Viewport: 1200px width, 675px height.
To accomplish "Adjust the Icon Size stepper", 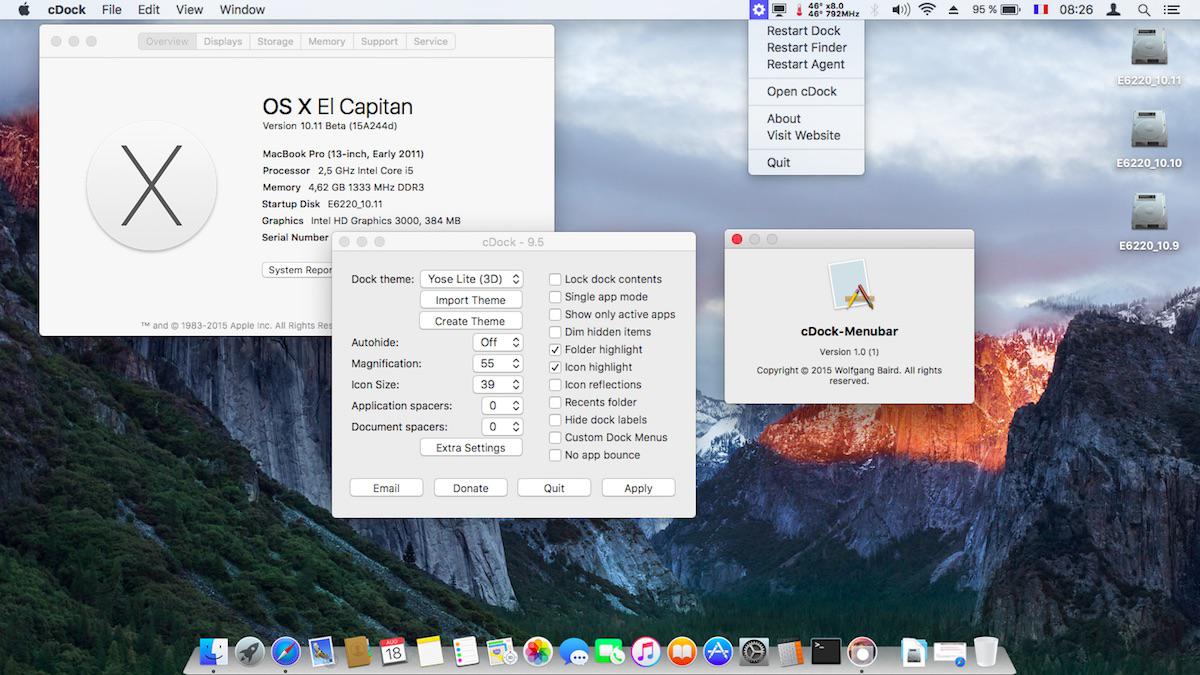I will coord(516,385).
